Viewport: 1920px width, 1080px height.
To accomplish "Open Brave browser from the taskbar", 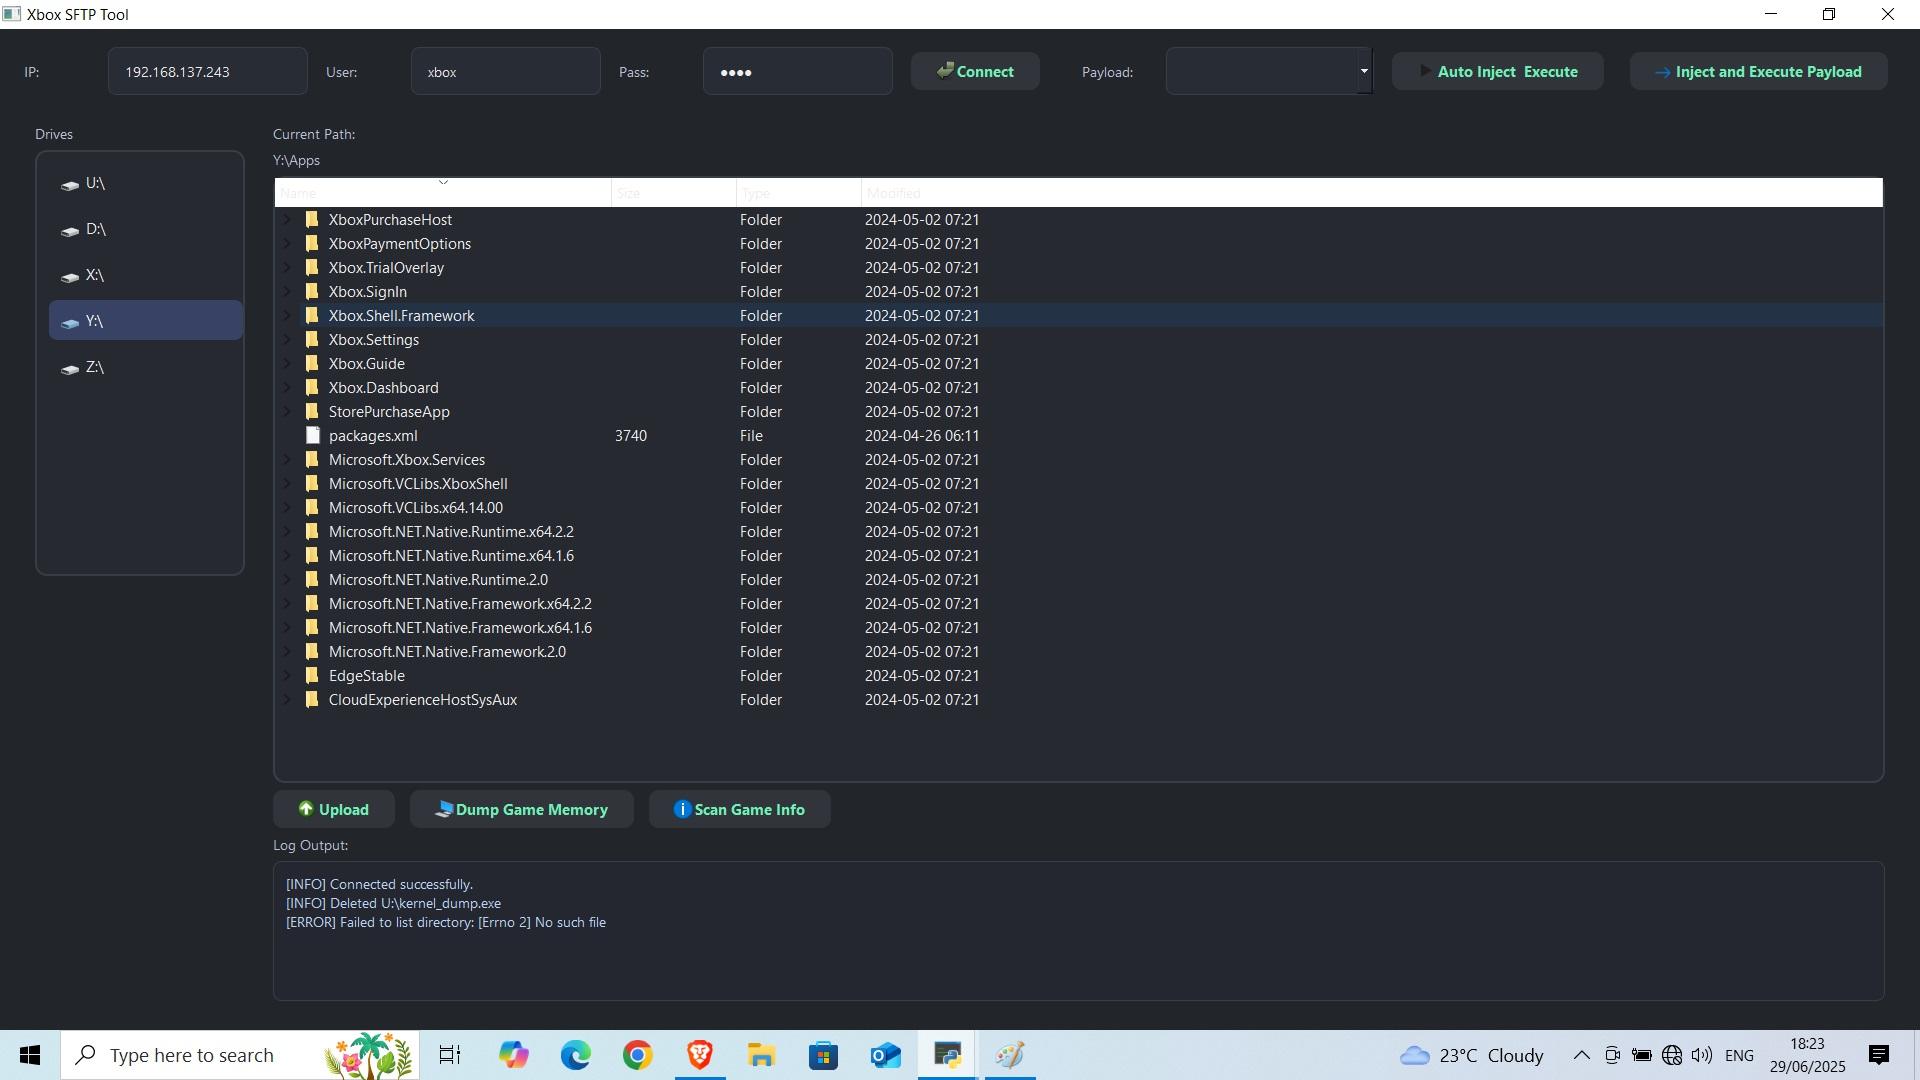I will [699, 1055].
